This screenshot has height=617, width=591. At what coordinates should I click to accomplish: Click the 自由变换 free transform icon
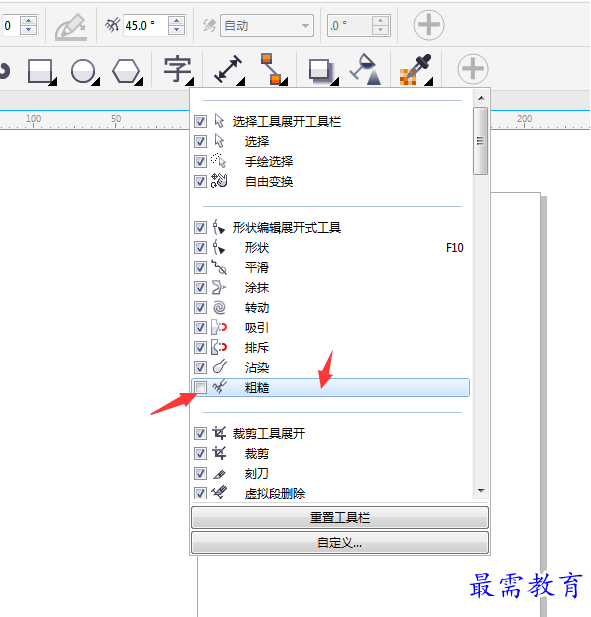click(219, 181)
